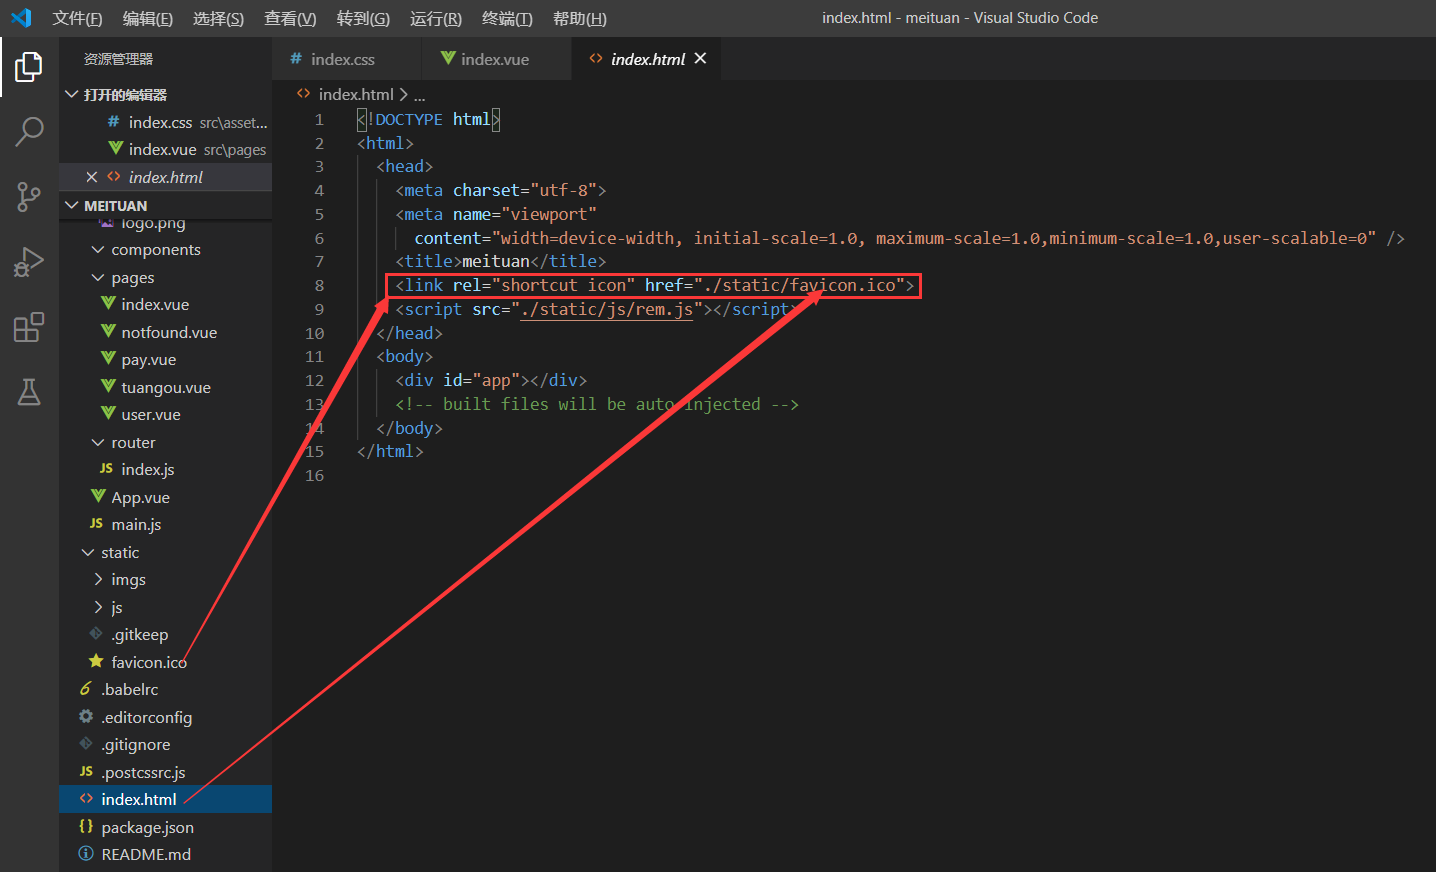The width and height of the screenshot is (1436, 872).
Task: Open the 转到(G) menu
Action: [363, 18]
